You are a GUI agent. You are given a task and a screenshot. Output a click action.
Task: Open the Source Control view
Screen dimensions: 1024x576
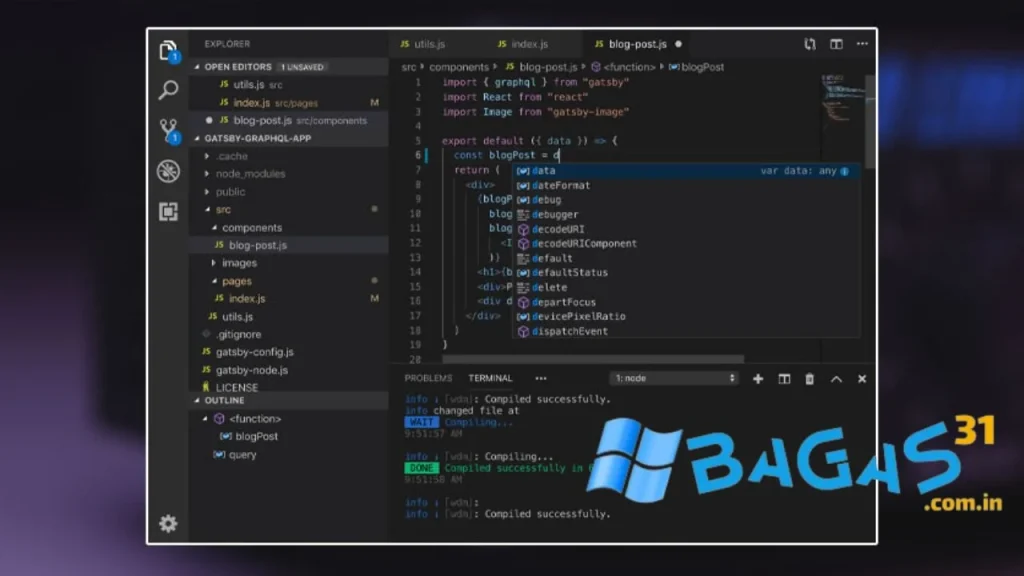[169, 130]
